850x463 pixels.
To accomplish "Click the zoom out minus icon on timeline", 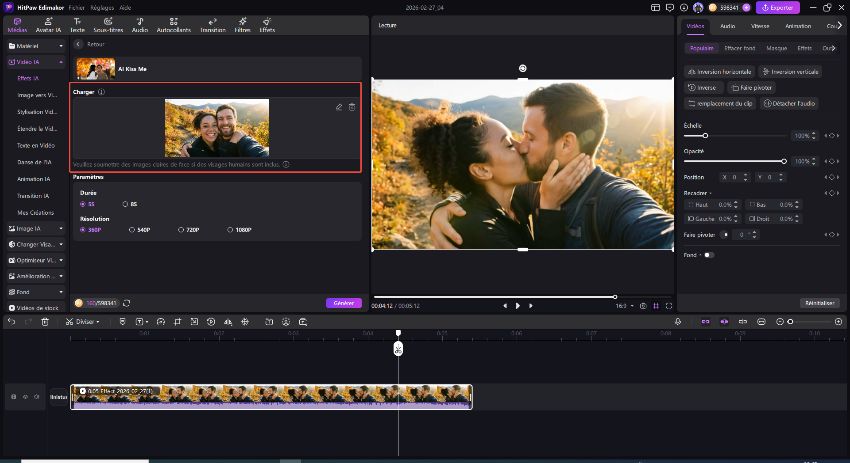I will 780,322.
